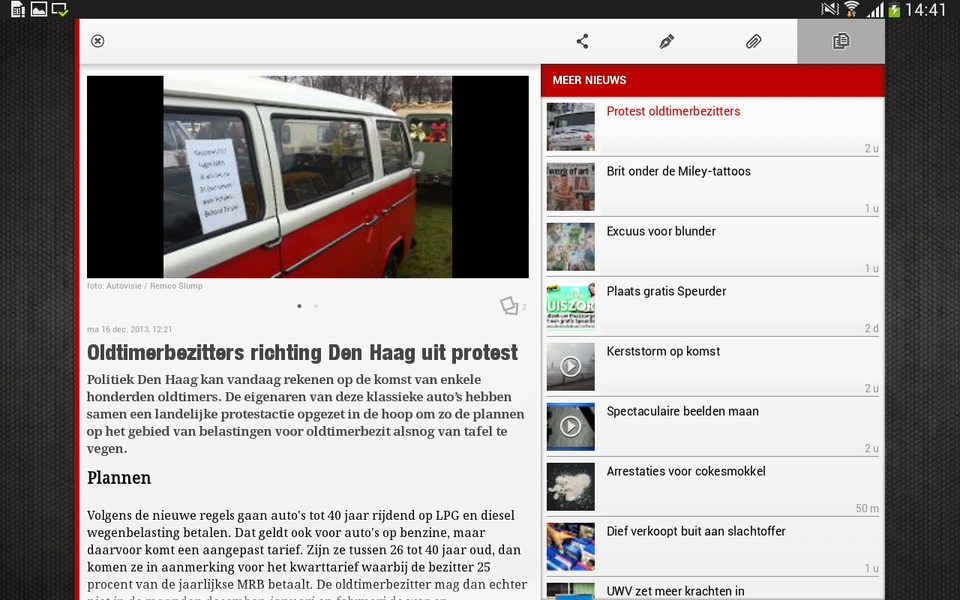The height and width of the screenshot is (600, 960).
Task: Tap the muted sound status icon
Action: [x=830, y=9]
